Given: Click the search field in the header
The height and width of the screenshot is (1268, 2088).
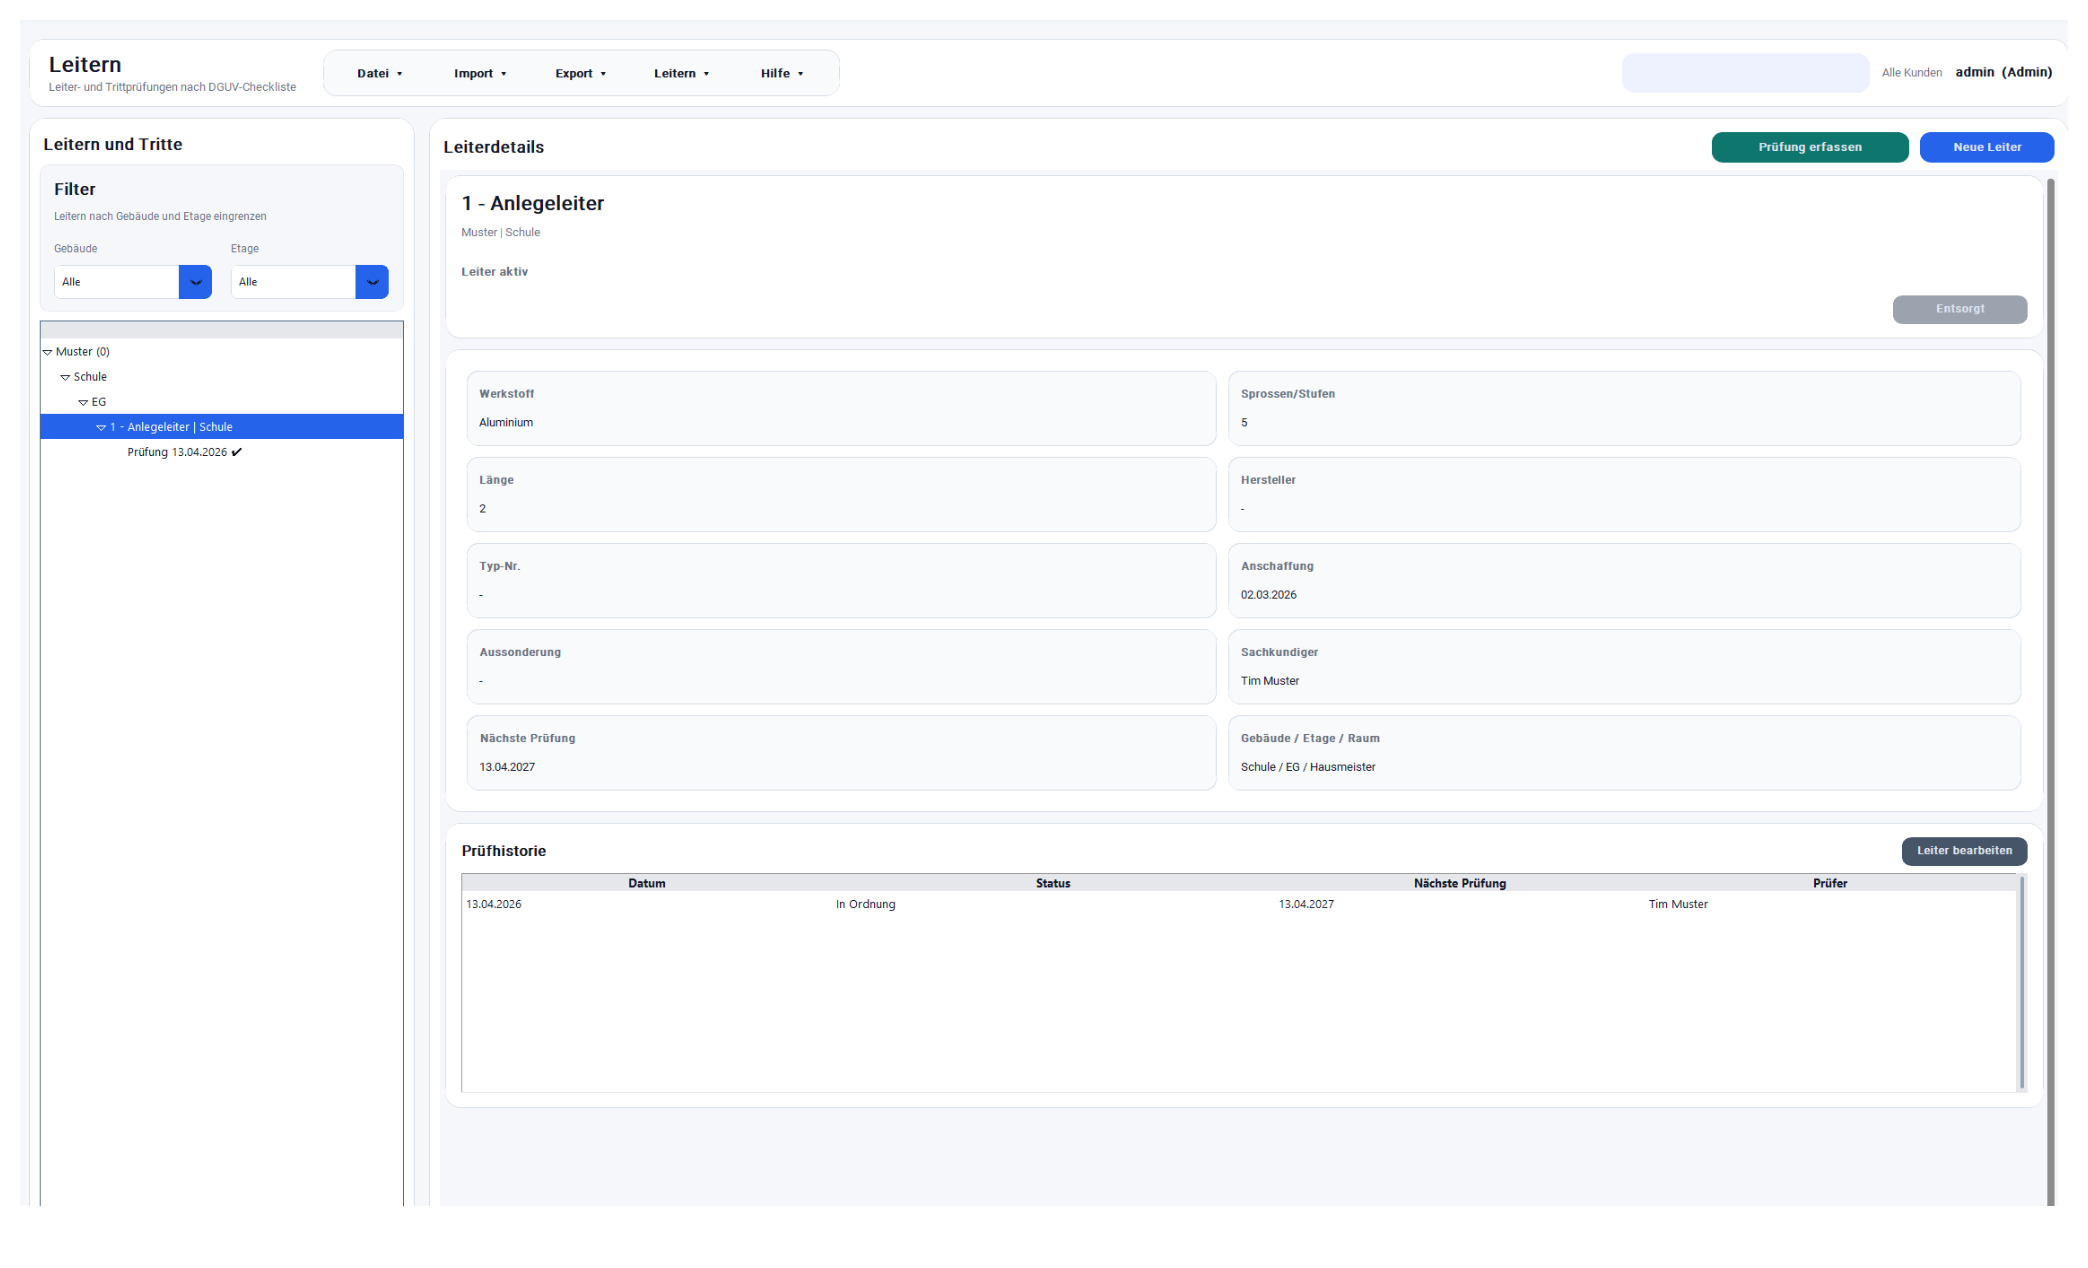Looking at the screenshot, I should [x=1744, y=73].
